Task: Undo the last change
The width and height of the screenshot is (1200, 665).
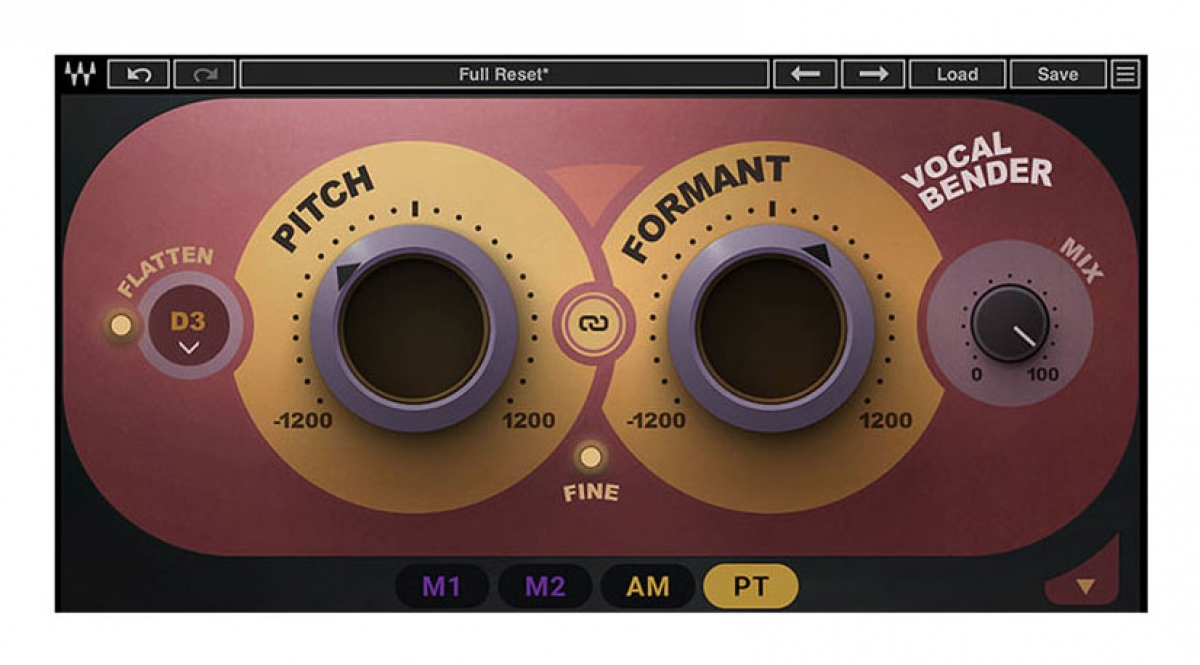Action: coord(139,75)
